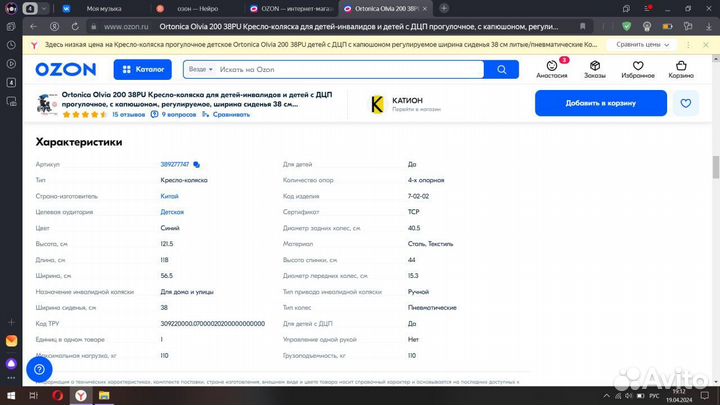Open the purple Alice assistant sidebar icon
720x405 pixels.
pyautogui.click(x=11, y=364)
